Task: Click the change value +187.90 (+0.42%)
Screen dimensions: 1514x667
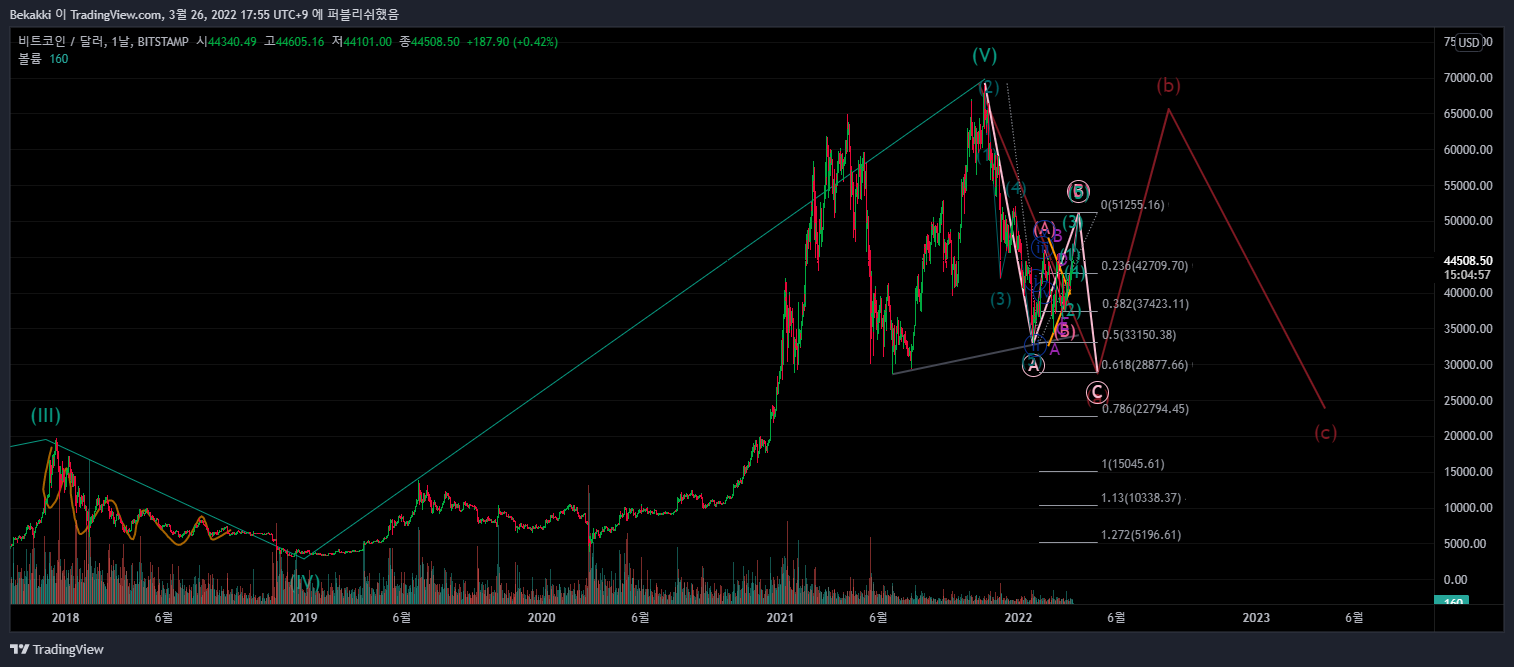Action: pyautogui.click(x=512, y=42)
